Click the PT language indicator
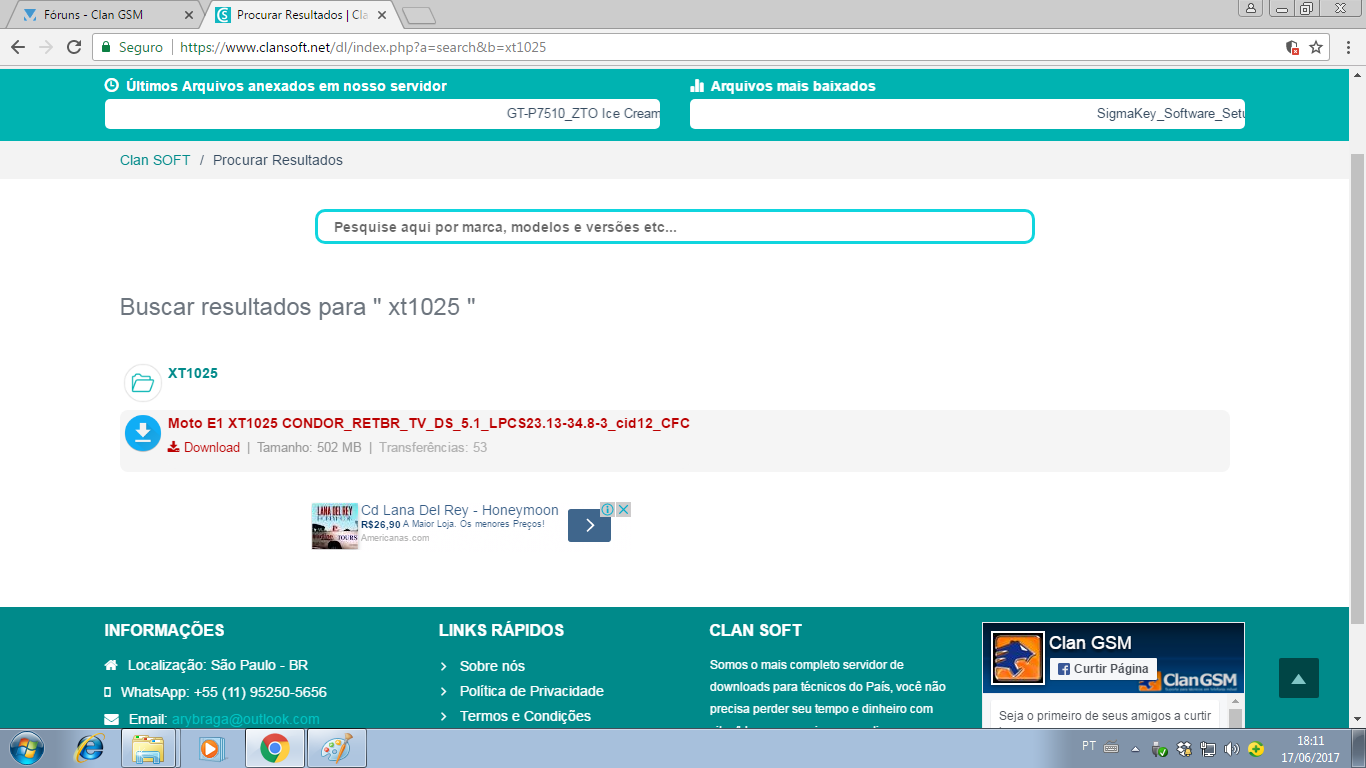Screen dimensions: 1366x768 (x=1089, y=746)
